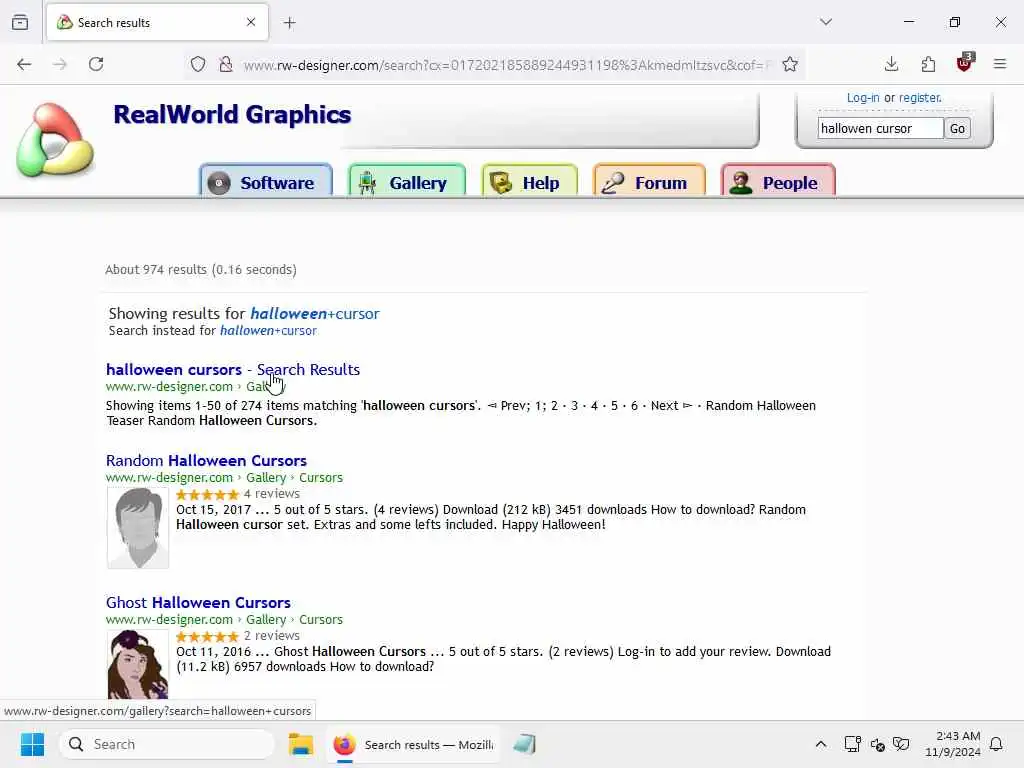Viewport: 1024px width, 768px height.
Task: Click the Go search button
Action: click(x=957, y=129)
